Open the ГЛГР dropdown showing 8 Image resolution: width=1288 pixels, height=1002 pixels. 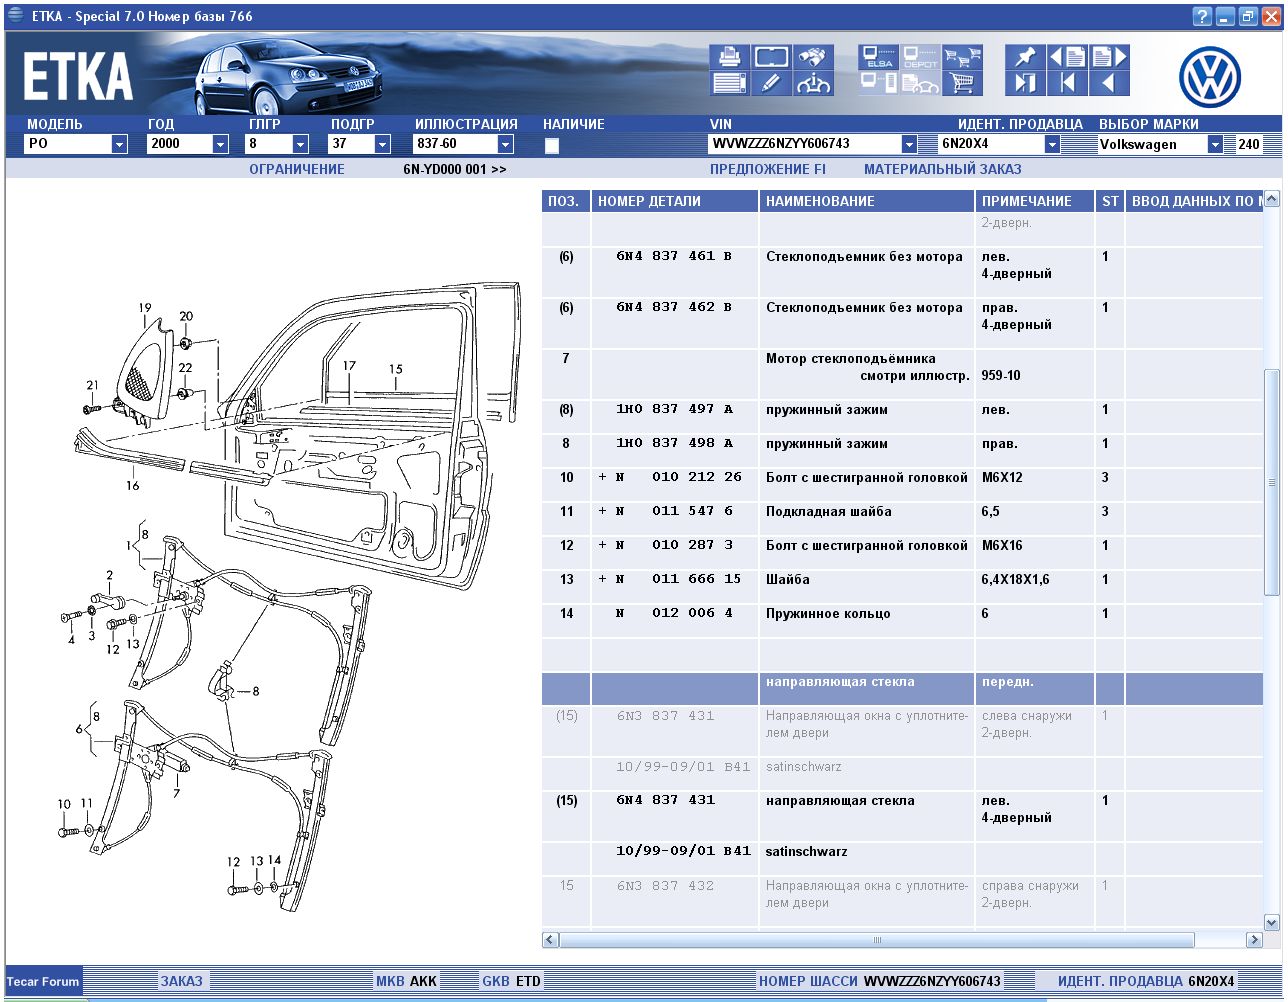click(301, 144)
